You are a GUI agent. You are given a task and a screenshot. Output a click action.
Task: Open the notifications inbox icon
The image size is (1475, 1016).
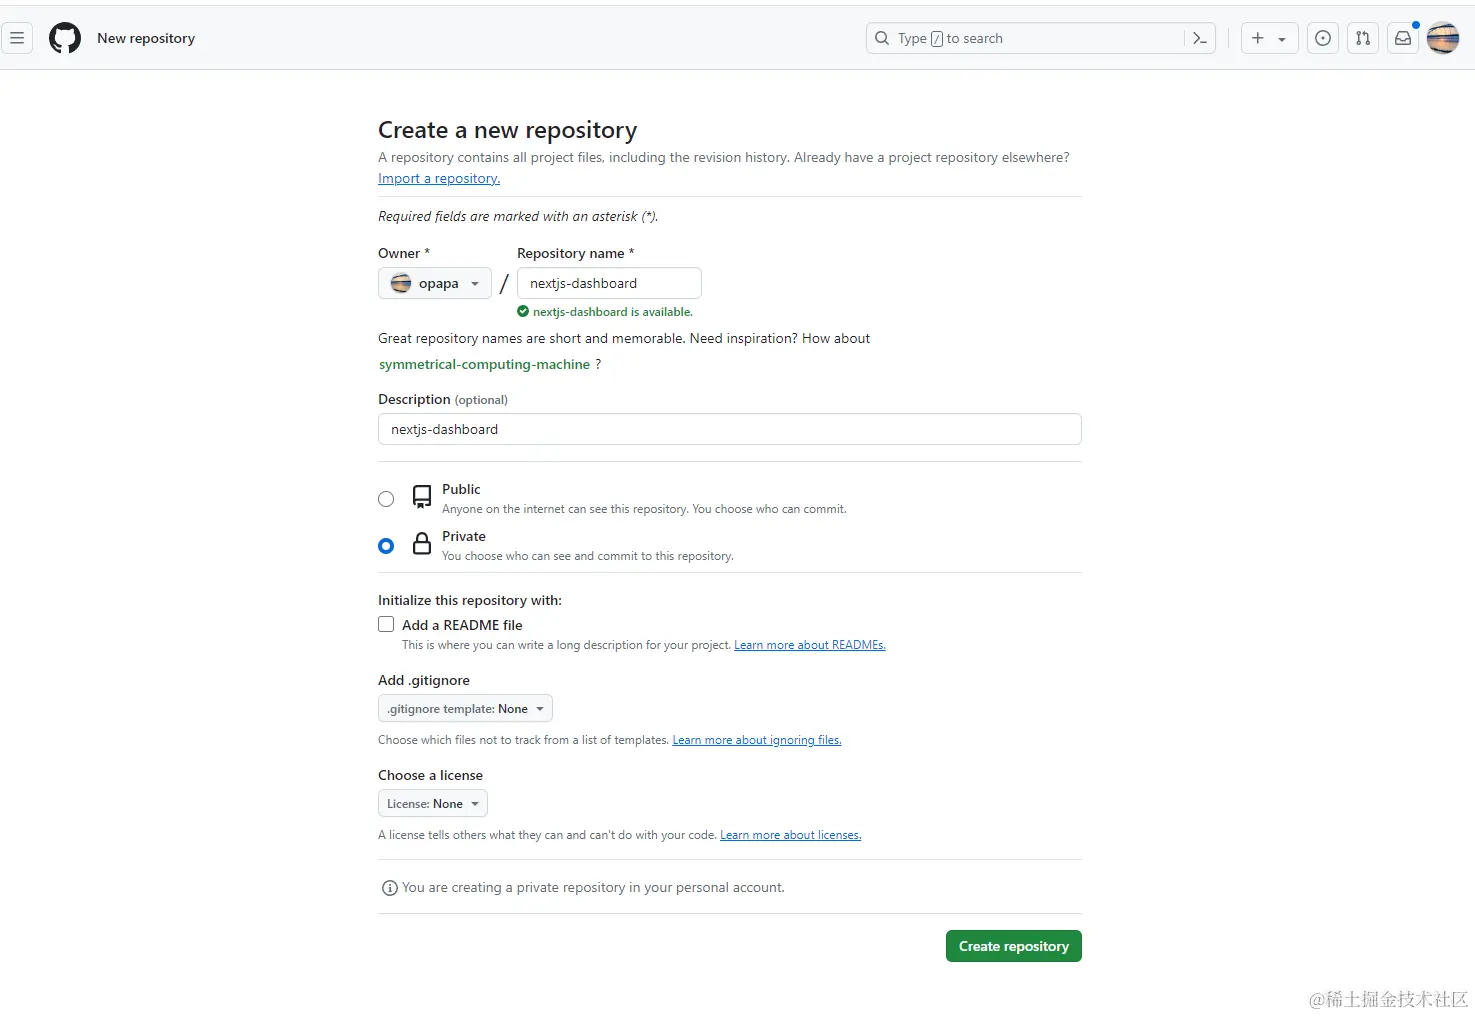[1403, 38]
